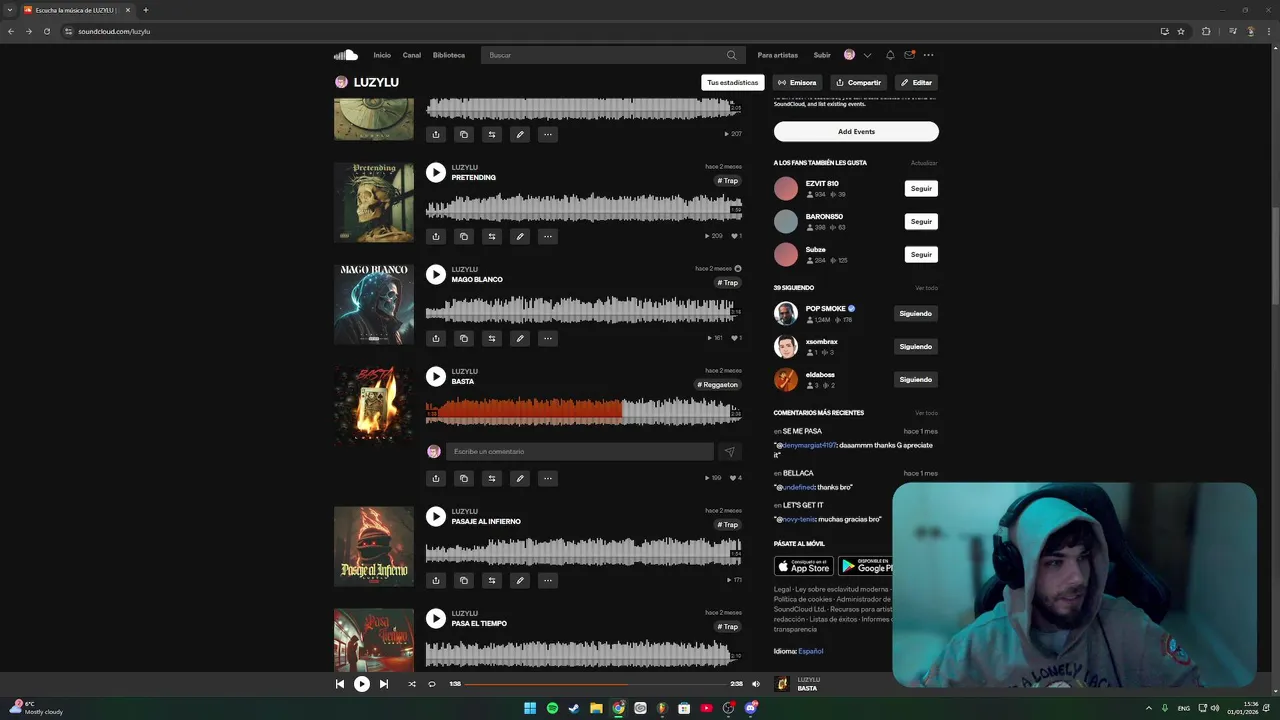Click the SoundCloud logo
This screenshot has width=1280, height=720.
click(x=346, y=55)
